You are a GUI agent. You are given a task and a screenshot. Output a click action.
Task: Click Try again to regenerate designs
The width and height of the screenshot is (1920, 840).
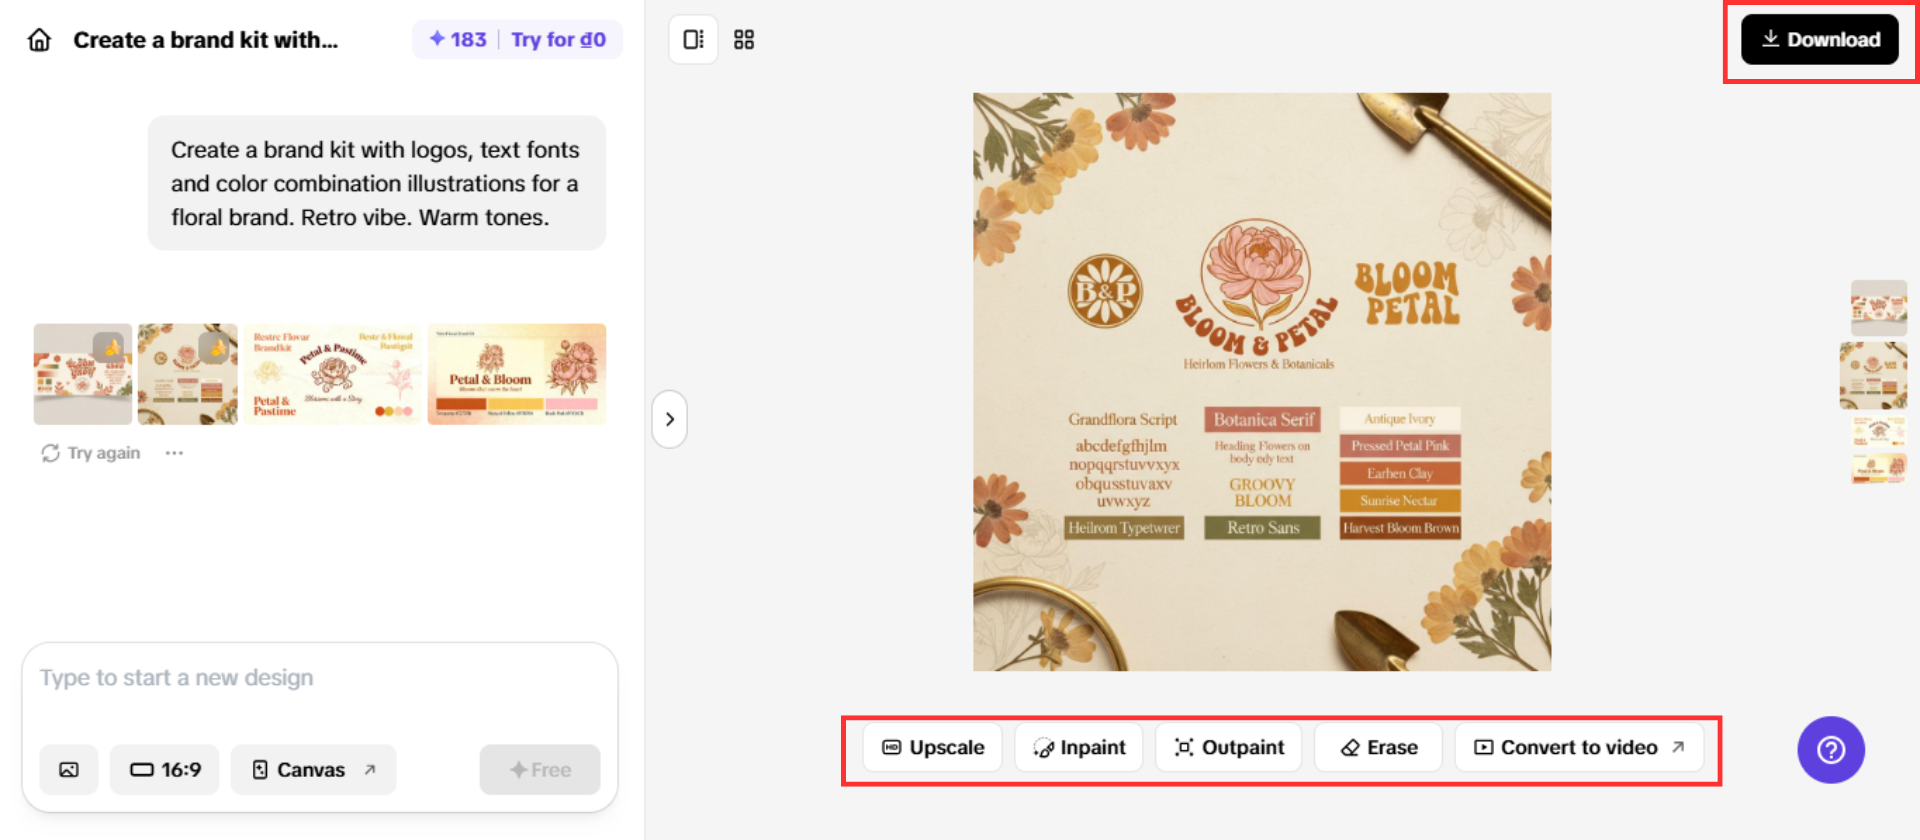point(91,453)
